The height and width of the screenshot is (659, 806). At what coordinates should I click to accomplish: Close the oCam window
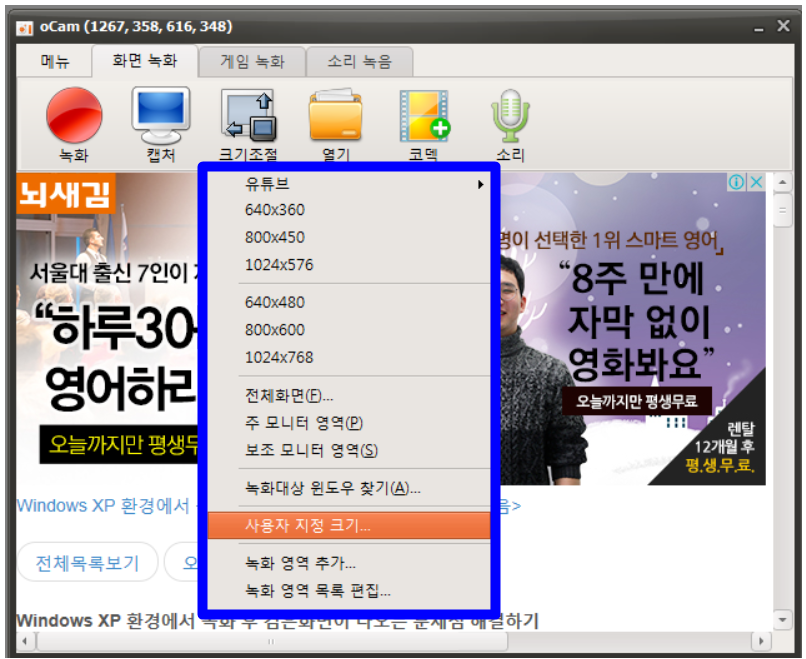point(783,26)
